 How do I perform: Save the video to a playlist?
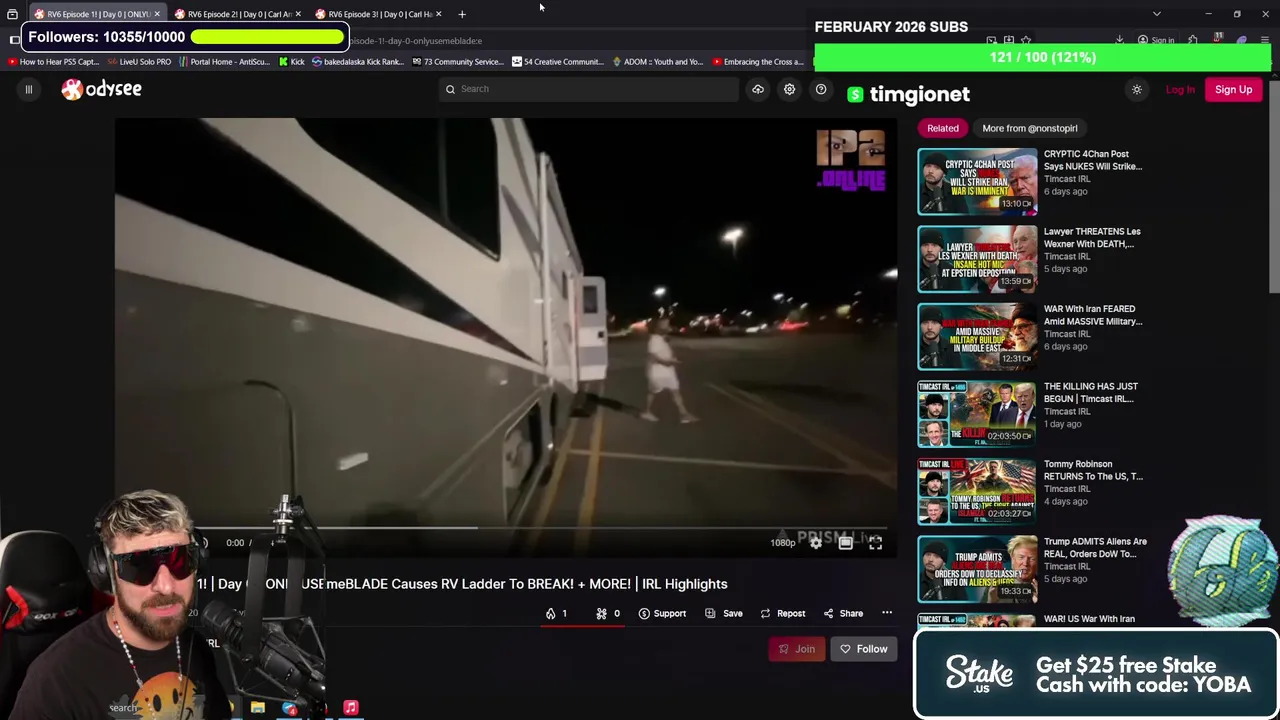(724, 613)
